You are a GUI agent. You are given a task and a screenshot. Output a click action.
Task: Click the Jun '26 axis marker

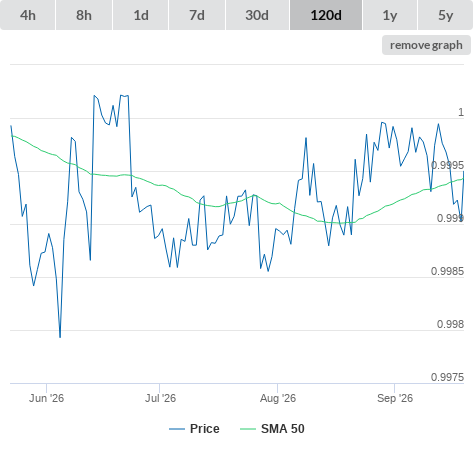pyautogui.click(x=46, y=398)
